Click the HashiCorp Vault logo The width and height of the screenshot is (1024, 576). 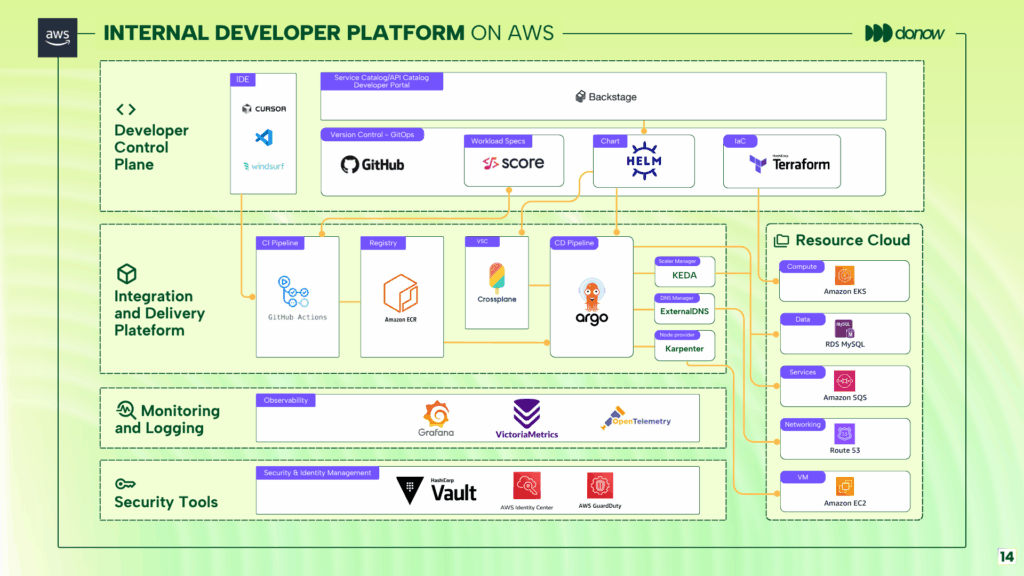(x=437, y=490)
